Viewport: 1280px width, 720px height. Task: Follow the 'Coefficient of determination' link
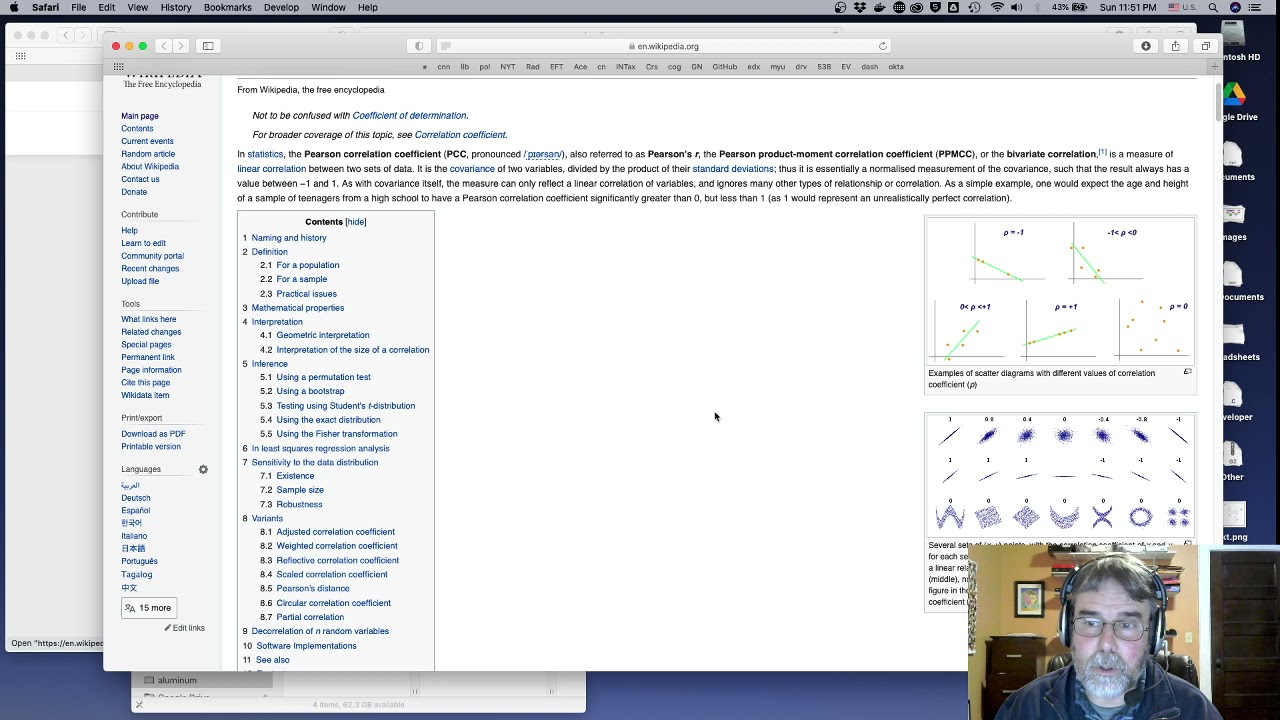point(409,116)
